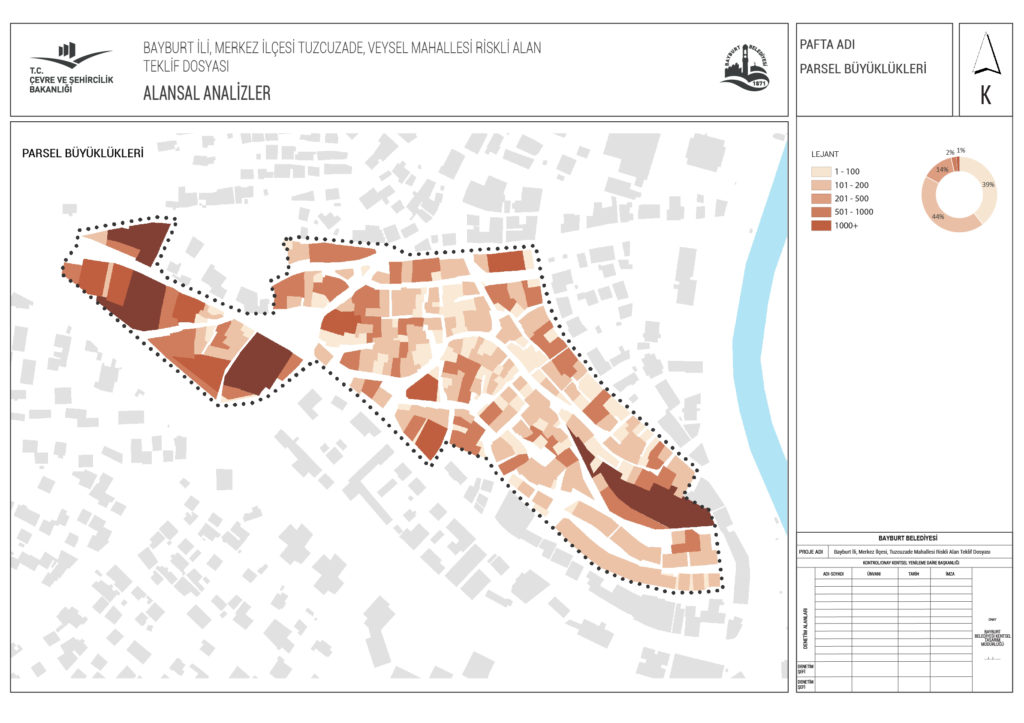
Task: Select the 101 - 200 legend swatch
Action: point(823,186)
